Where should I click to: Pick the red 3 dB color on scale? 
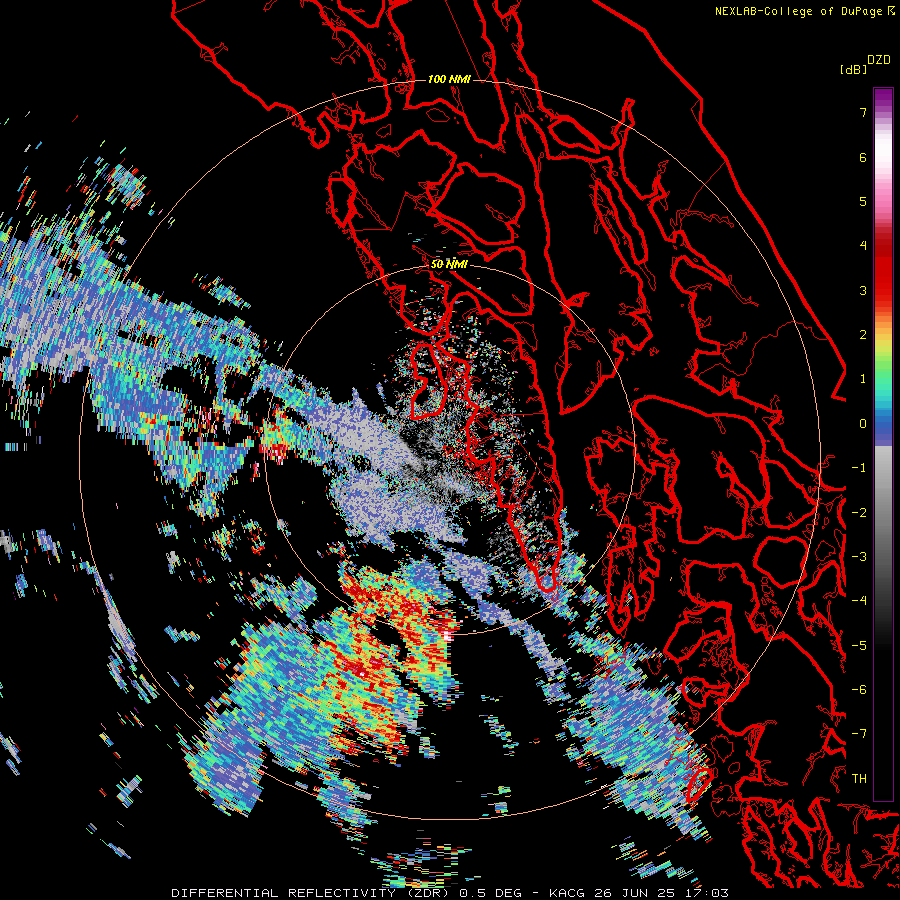[x=883, y=290]
